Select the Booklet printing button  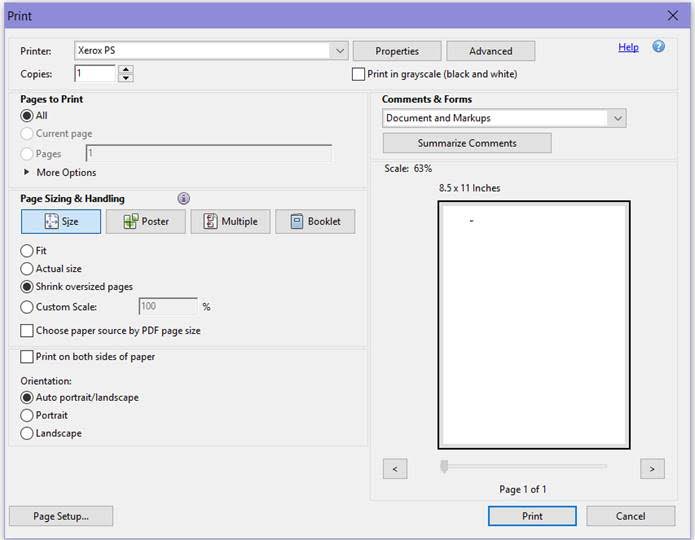coord(315,221)
